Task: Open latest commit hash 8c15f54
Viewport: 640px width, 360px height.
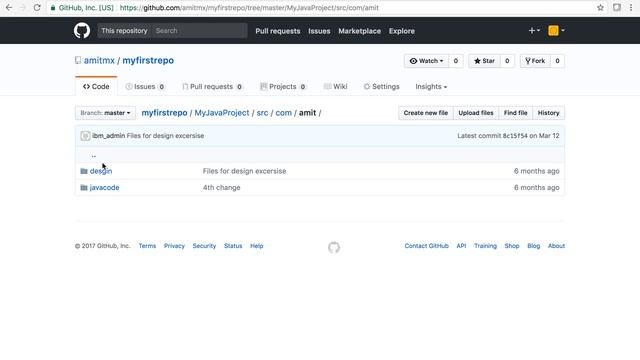Action: pos(515,136)
